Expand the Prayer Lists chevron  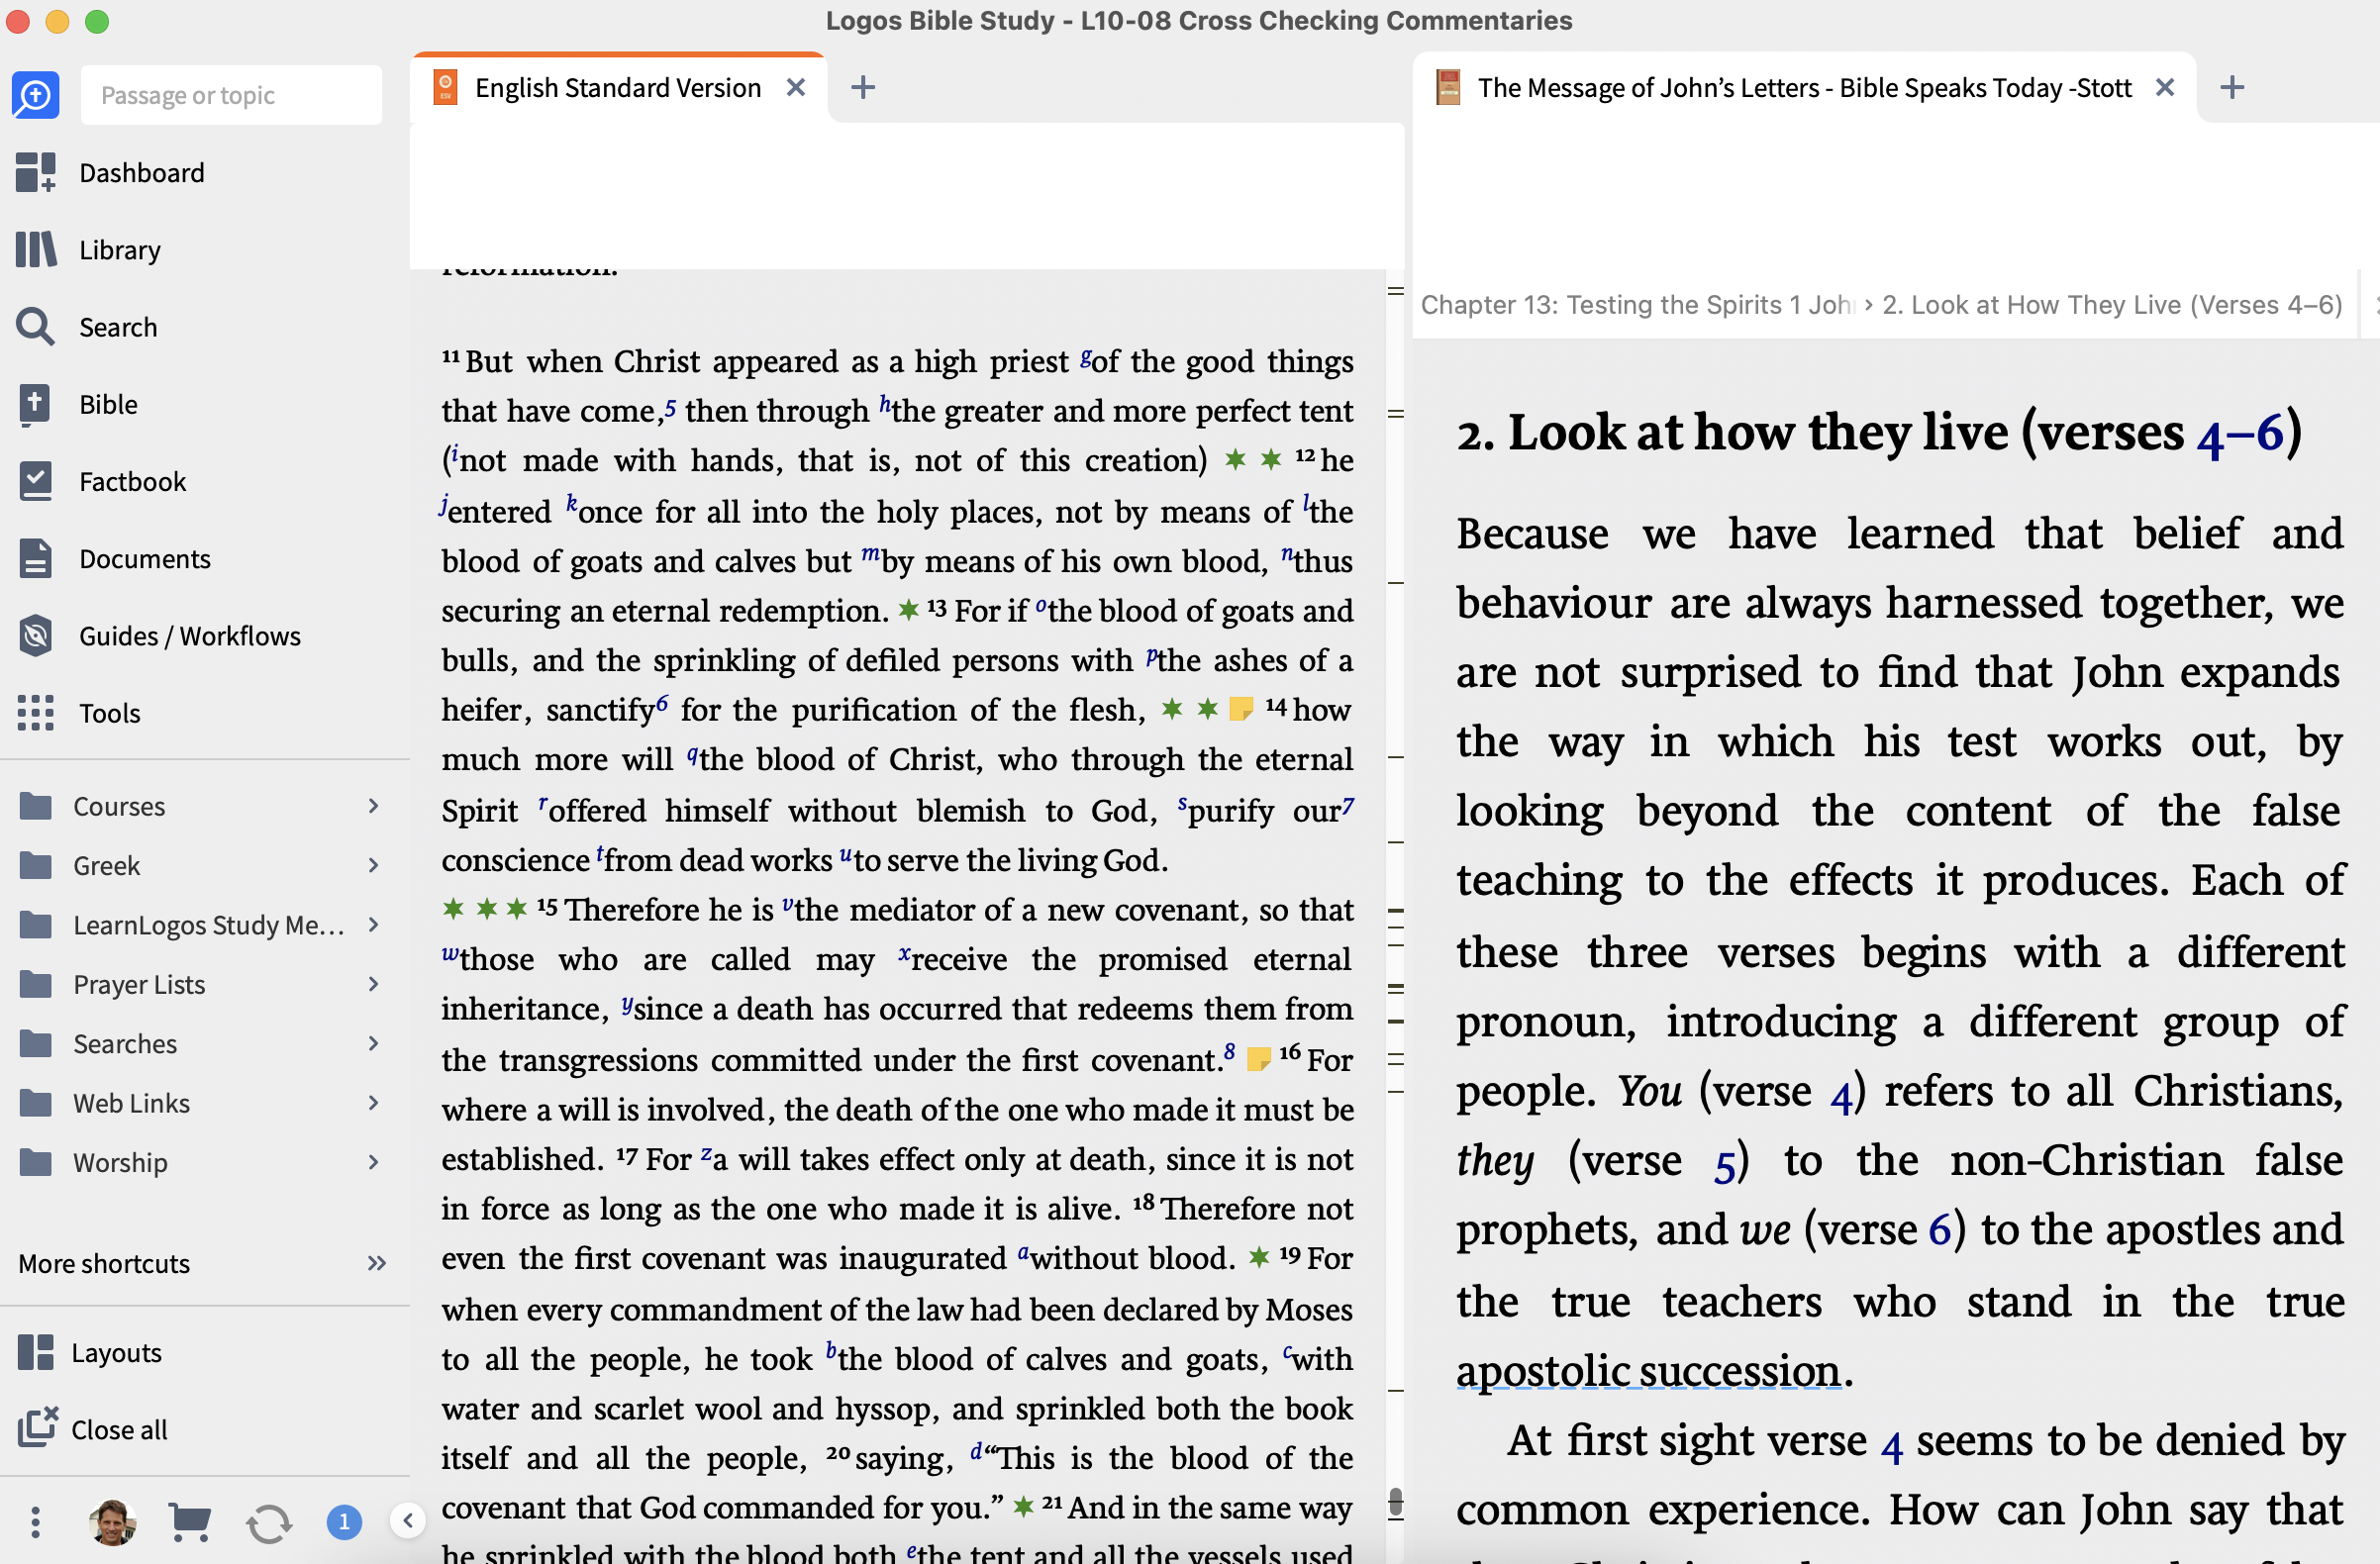[x=373, y=983]
